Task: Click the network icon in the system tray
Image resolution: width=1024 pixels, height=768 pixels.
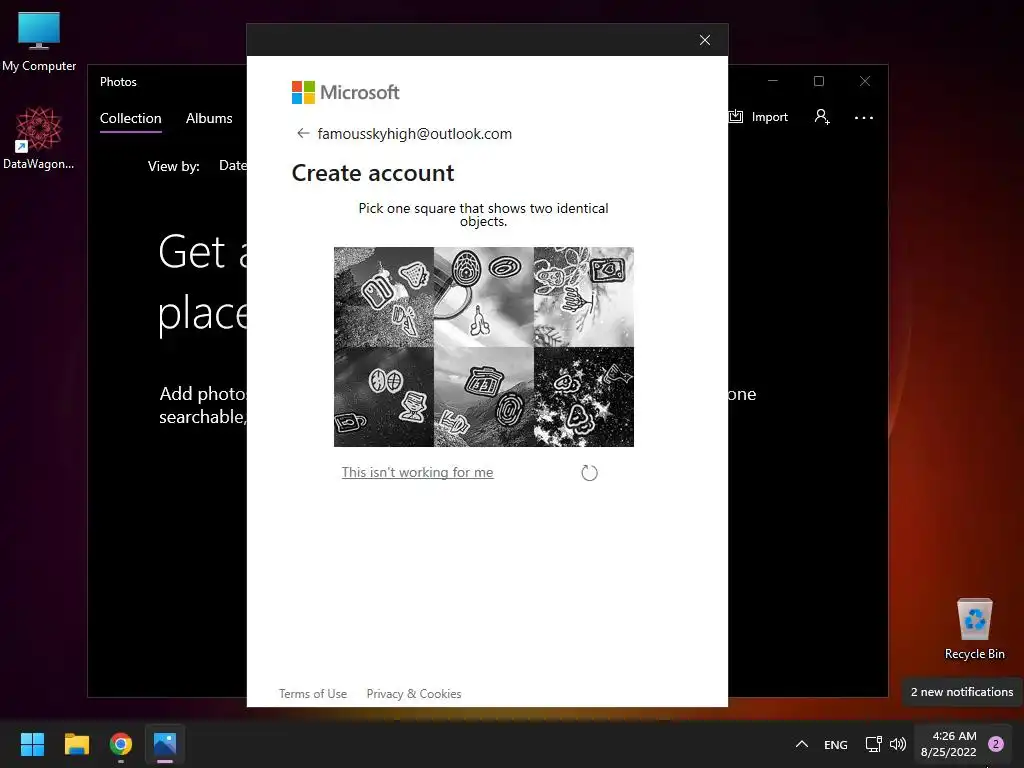Action: click(x=873, y=744)
